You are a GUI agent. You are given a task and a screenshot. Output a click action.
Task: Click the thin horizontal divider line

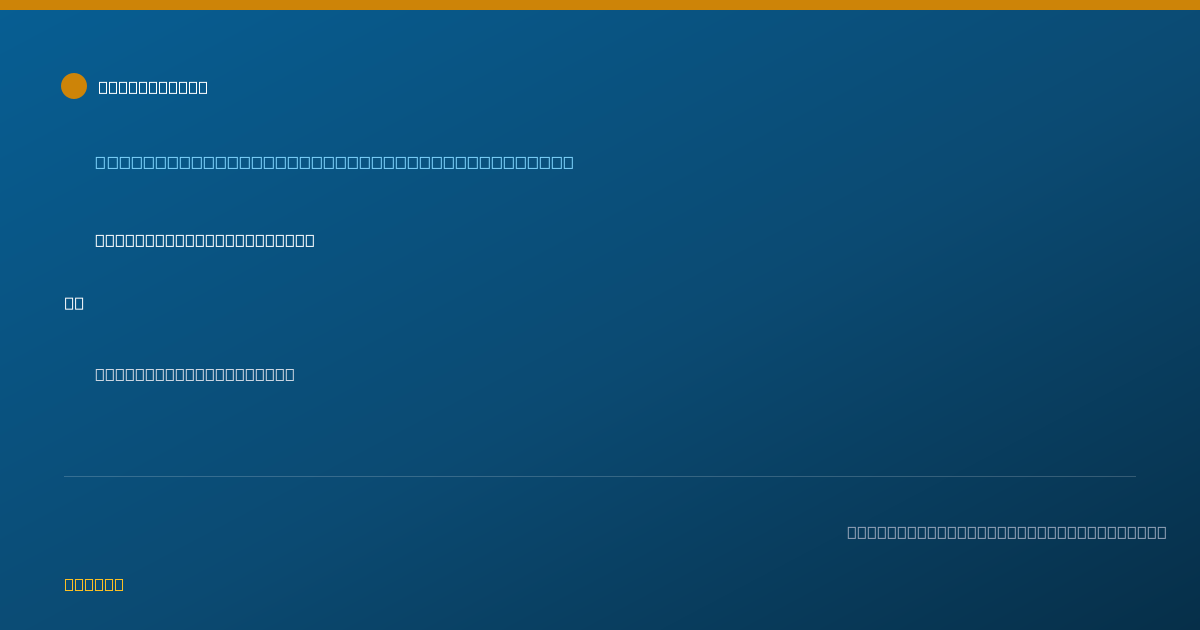600,476
